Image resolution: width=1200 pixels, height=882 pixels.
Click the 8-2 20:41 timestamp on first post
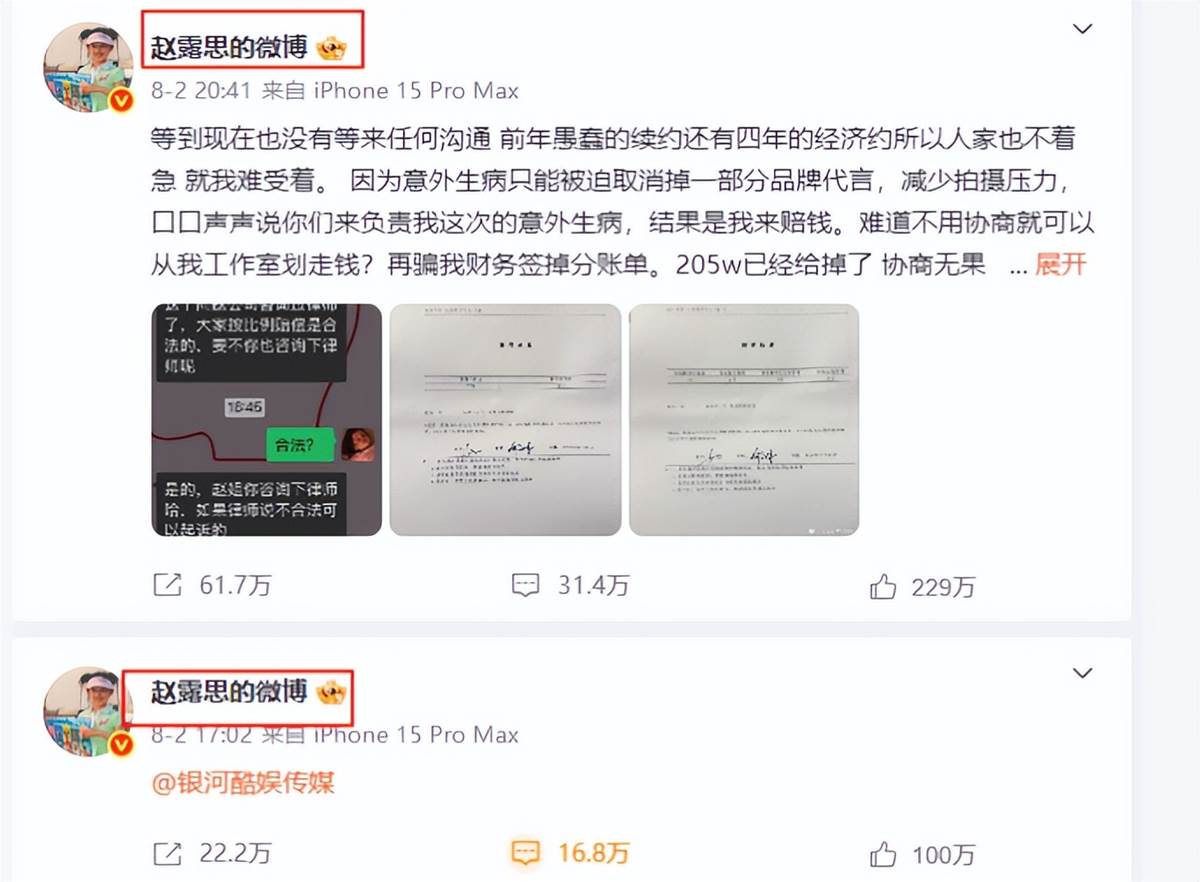click(x=200, y=91)
